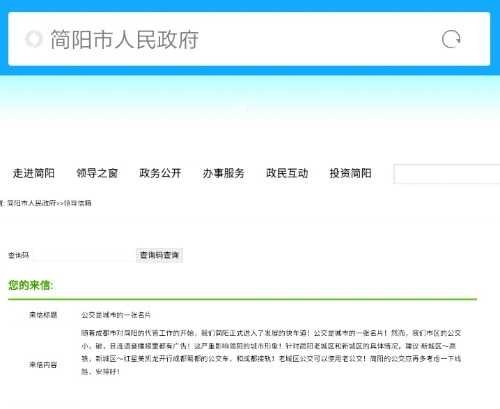
Task: Follow the 领导信箱 breadcrumb link
Action: (x=77, y=203)
